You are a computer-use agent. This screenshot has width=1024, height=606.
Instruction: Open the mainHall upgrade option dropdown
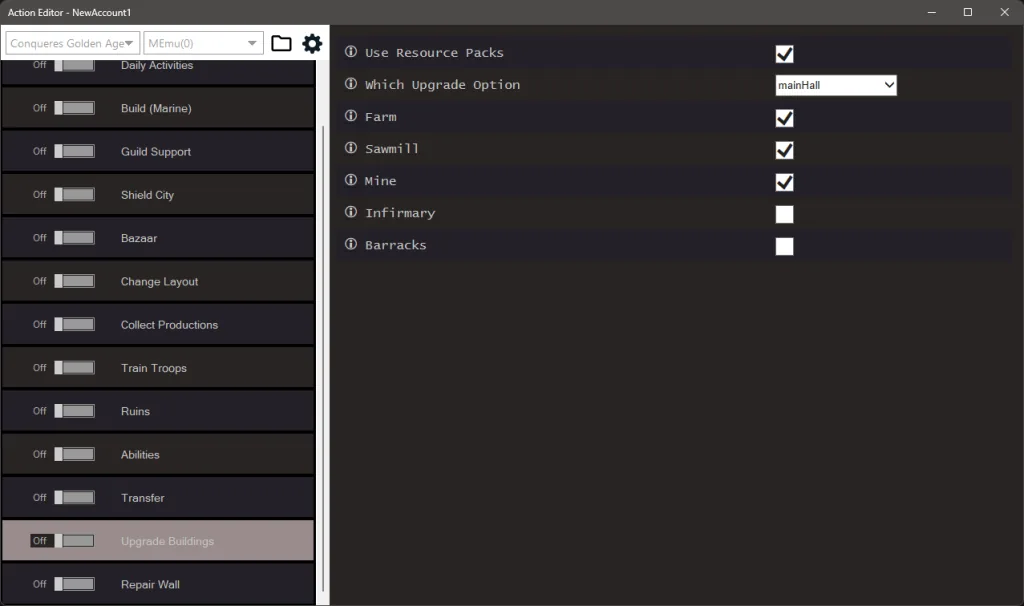(836, 85)
